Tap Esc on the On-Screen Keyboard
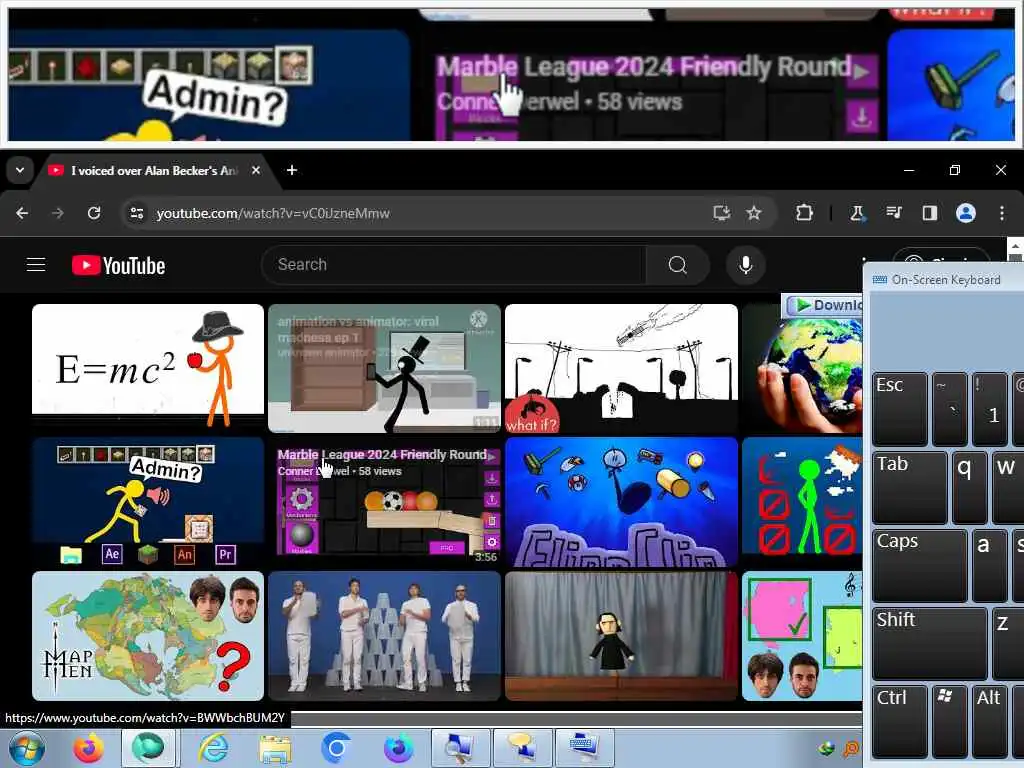1024x768 pixels. (x=899, y=408)
